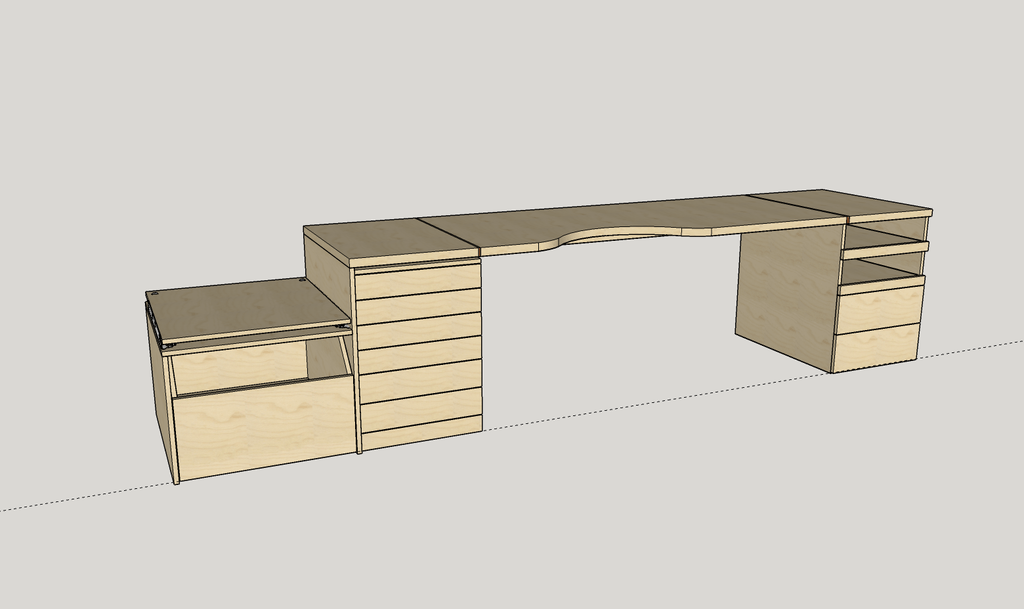The image size is (1024, 609).
Task: Select the third drawer of six-drawer unit
Action: pos(419,330)
